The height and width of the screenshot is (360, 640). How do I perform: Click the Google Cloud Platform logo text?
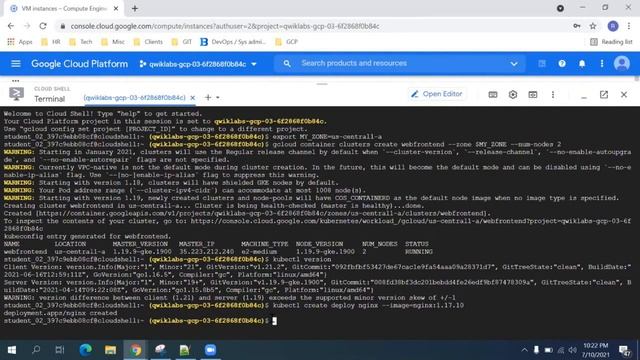[x=80, y=64]
